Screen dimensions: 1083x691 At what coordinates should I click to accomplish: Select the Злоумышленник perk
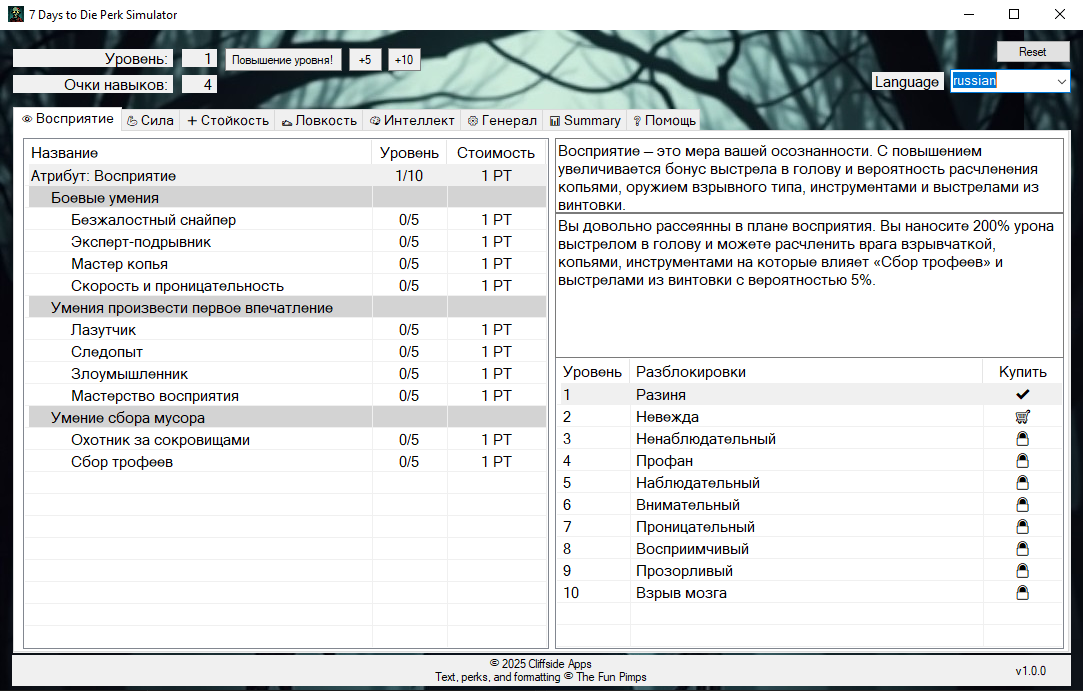click(x=286, y=374)
